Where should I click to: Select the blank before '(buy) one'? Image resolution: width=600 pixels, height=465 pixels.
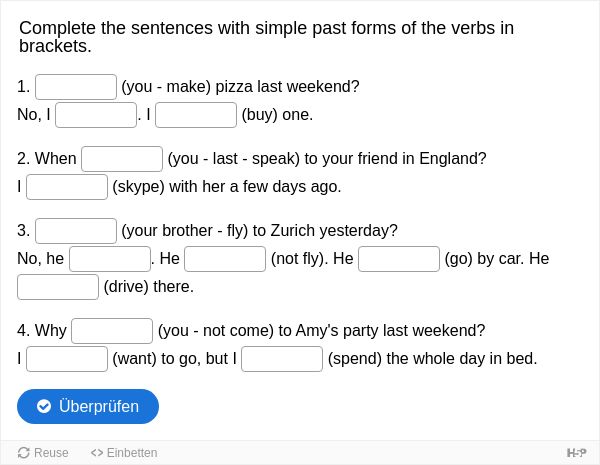click(196, 115)
